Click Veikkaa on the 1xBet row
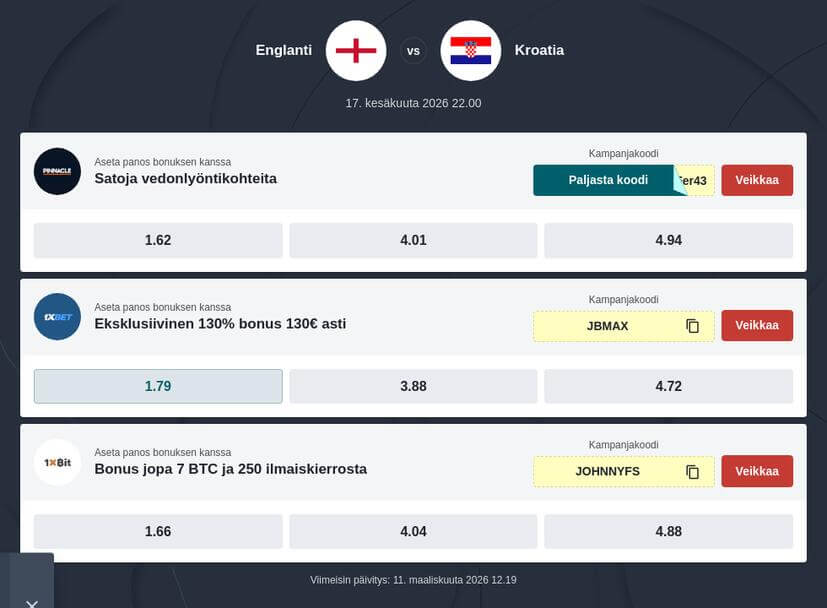Viewport: 827px width, 608px height. [x=757, y=325]
